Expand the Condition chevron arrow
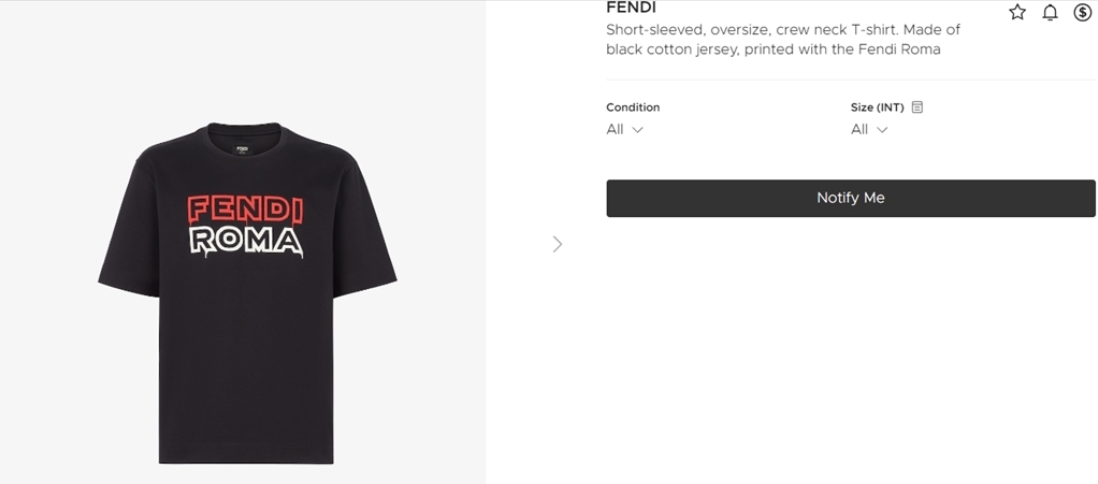This screenshot has width=1098, height=484. (638, 130)
